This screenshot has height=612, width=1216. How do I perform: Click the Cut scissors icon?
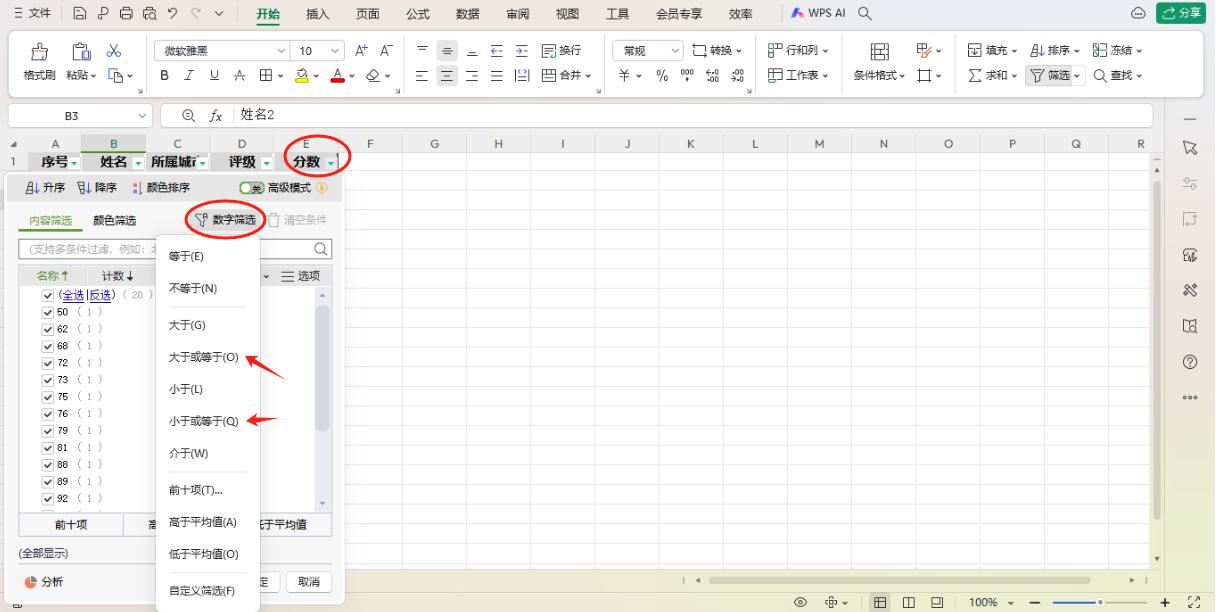point(114,51)
